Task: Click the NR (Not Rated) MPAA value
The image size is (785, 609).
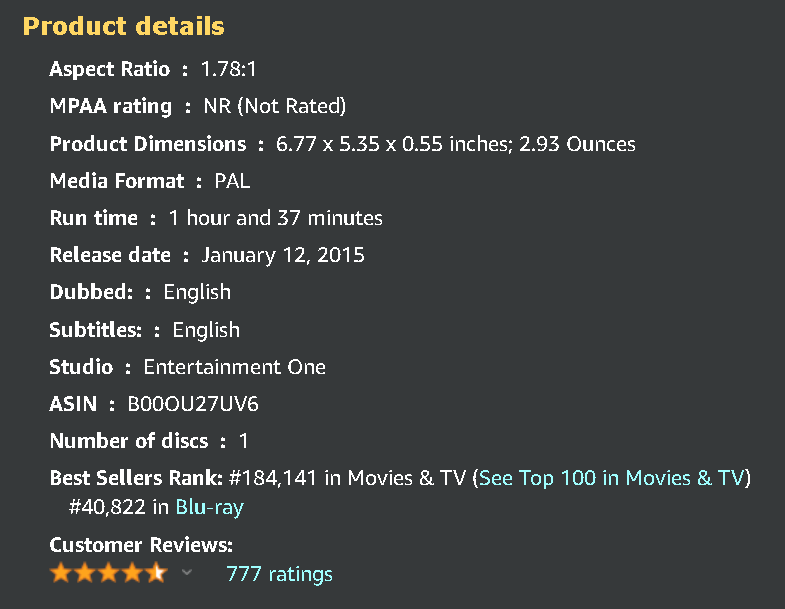Action: pyautogui.click(x=274, y=106)
